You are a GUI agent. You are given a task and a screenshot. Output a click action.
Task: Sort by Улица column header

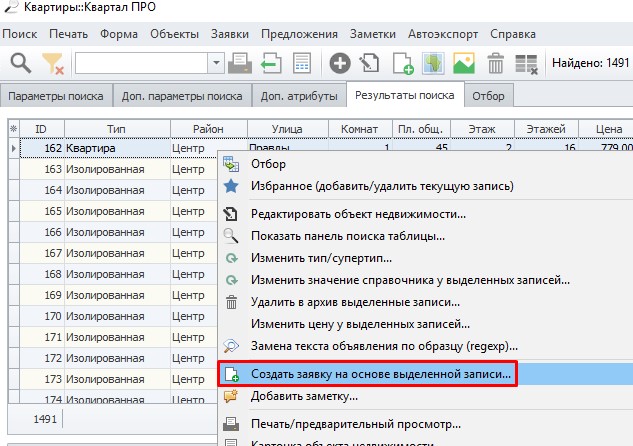point(287,129)
